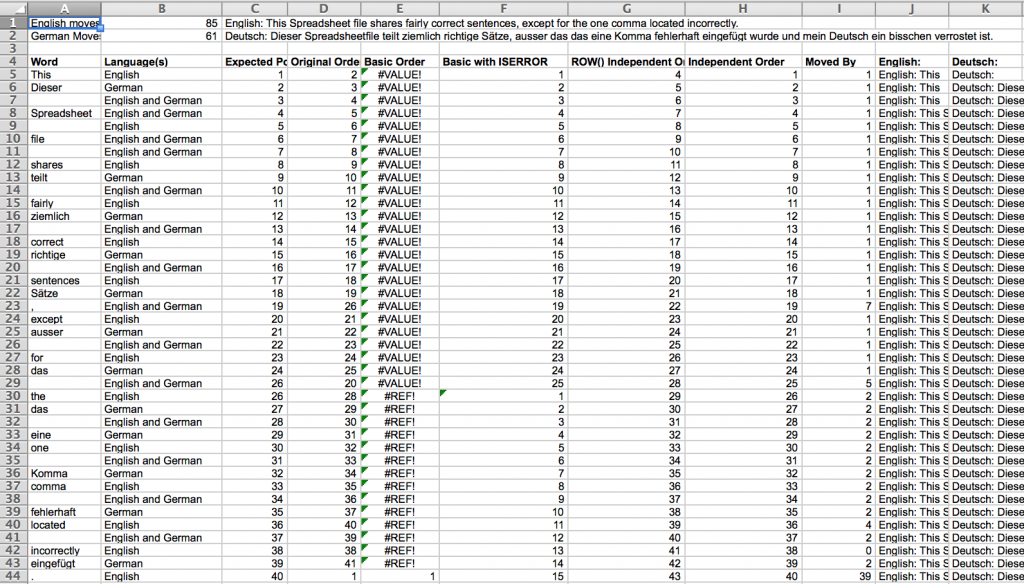1024x584 pixels.
Task: Select row 44 header
Action: 14,576
